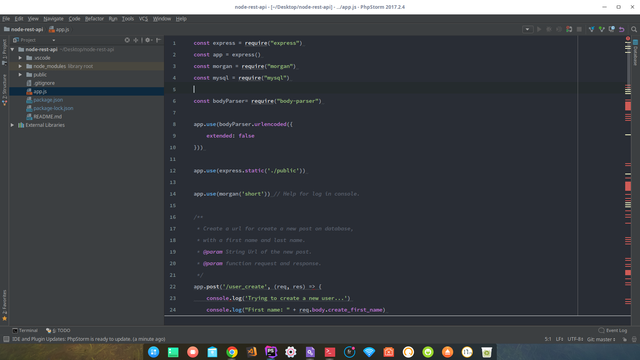The height and width of the screenshot is (360, 640).
Task: Toggle the Structure tool window side tab
Action: click(x=4, y=90)
